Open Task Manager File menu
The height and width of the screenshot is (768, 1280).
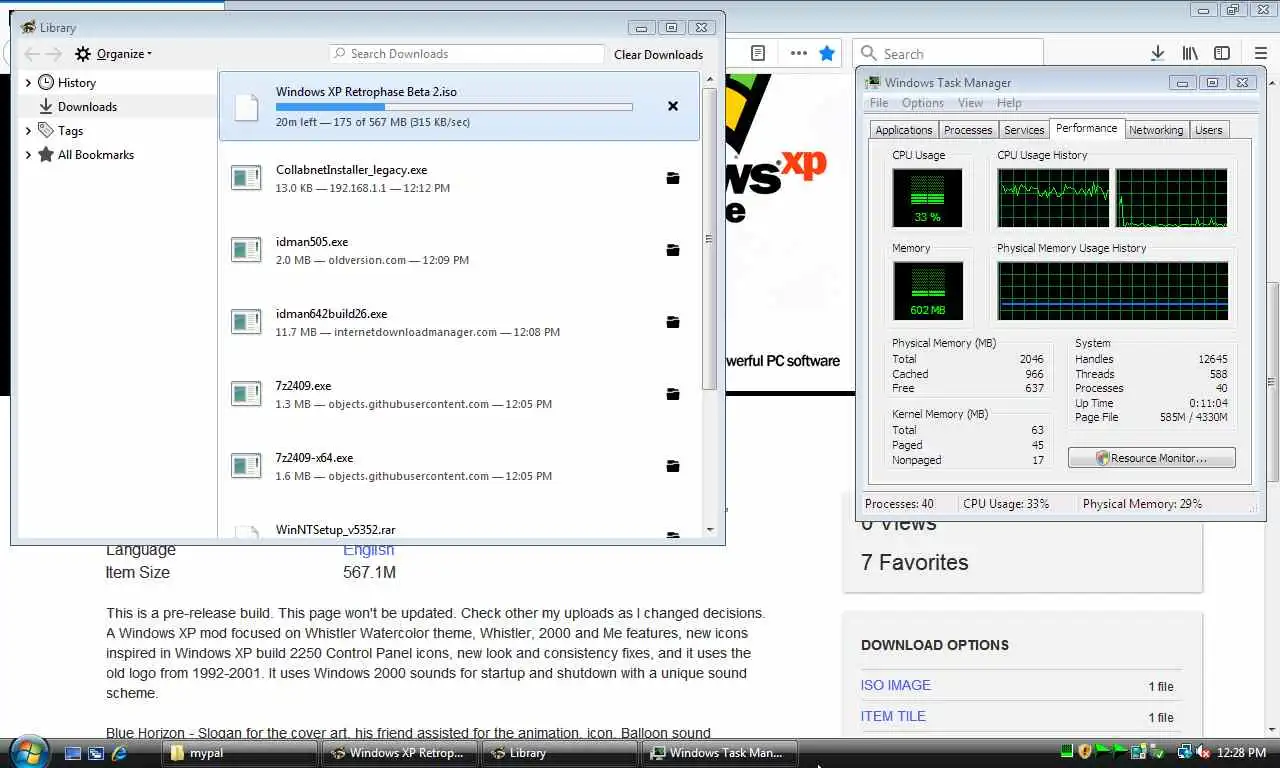click(879, 103)
